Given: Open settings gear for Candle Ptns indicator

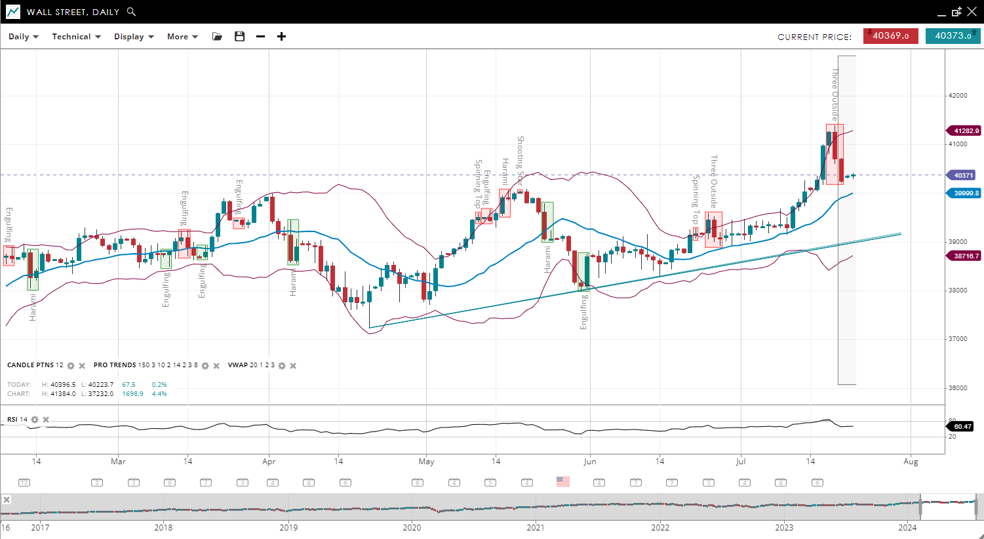Looking at the screenshot, I should click(x=71, y=366).
